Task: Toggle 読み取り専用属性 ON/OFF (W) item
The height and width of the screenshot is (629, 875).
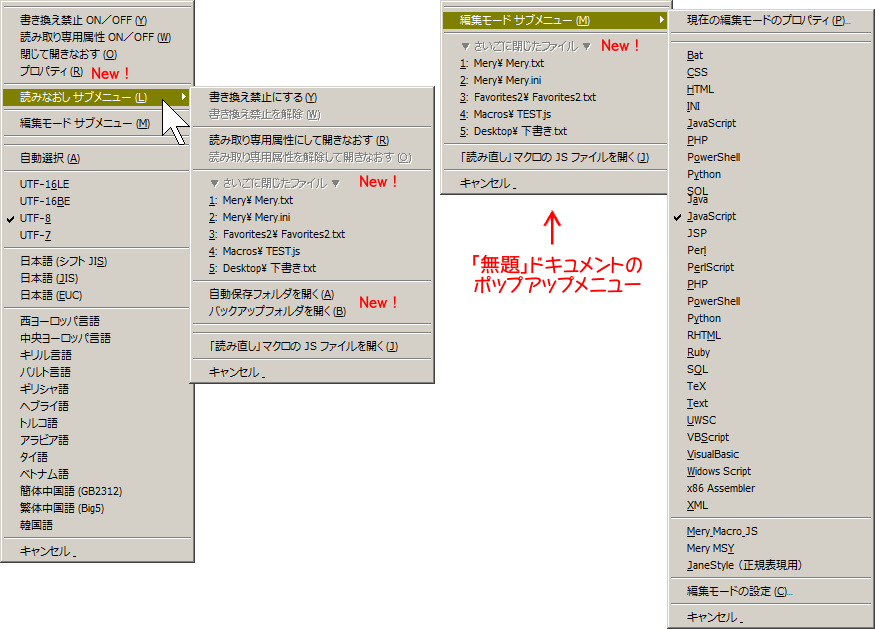Action: (x=95, y=37)
